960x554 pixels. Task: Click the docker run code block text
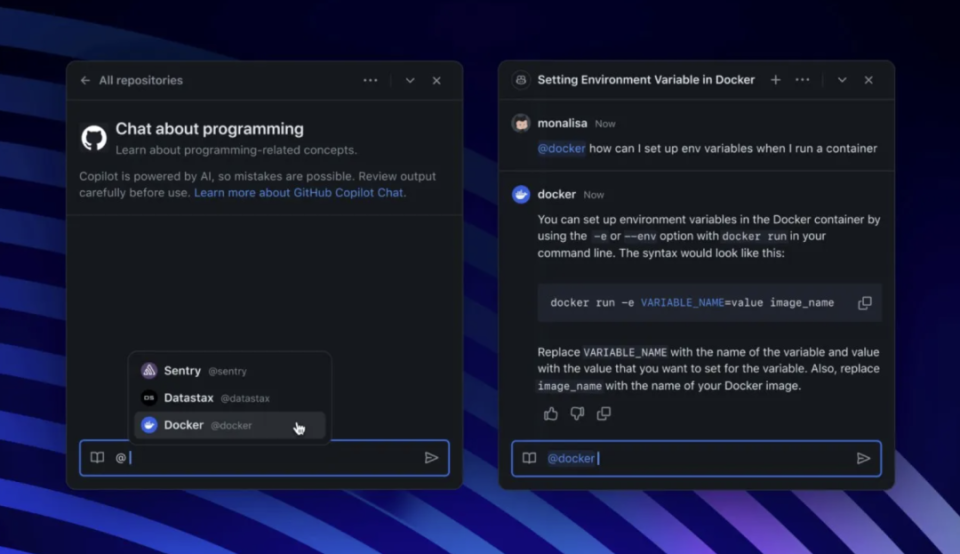pos(692,302)
